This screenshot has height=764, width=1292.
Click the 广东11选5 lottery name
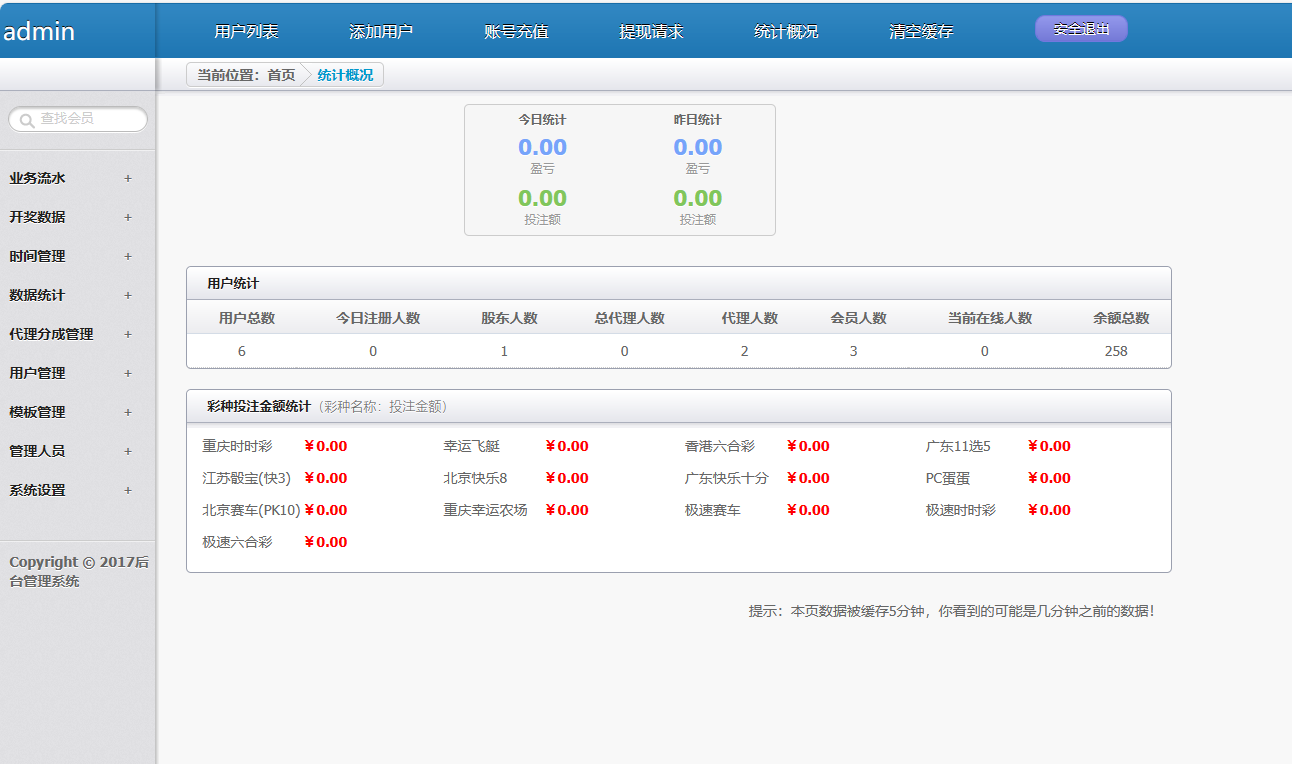tap(958, 446)
